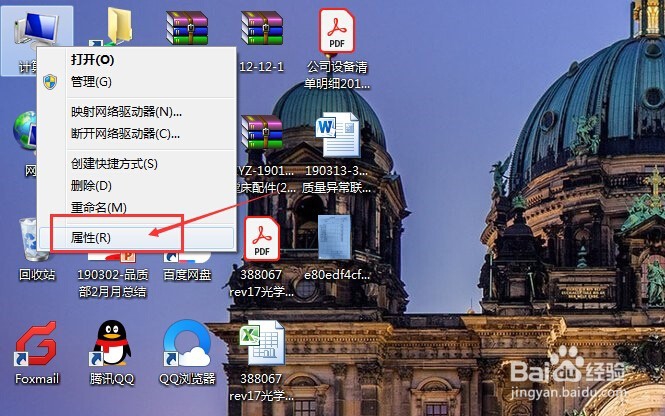665x416 pixels.
Task: Choose 创建快捷方式(S) menu entry
Action: click(x=137, y=164)
